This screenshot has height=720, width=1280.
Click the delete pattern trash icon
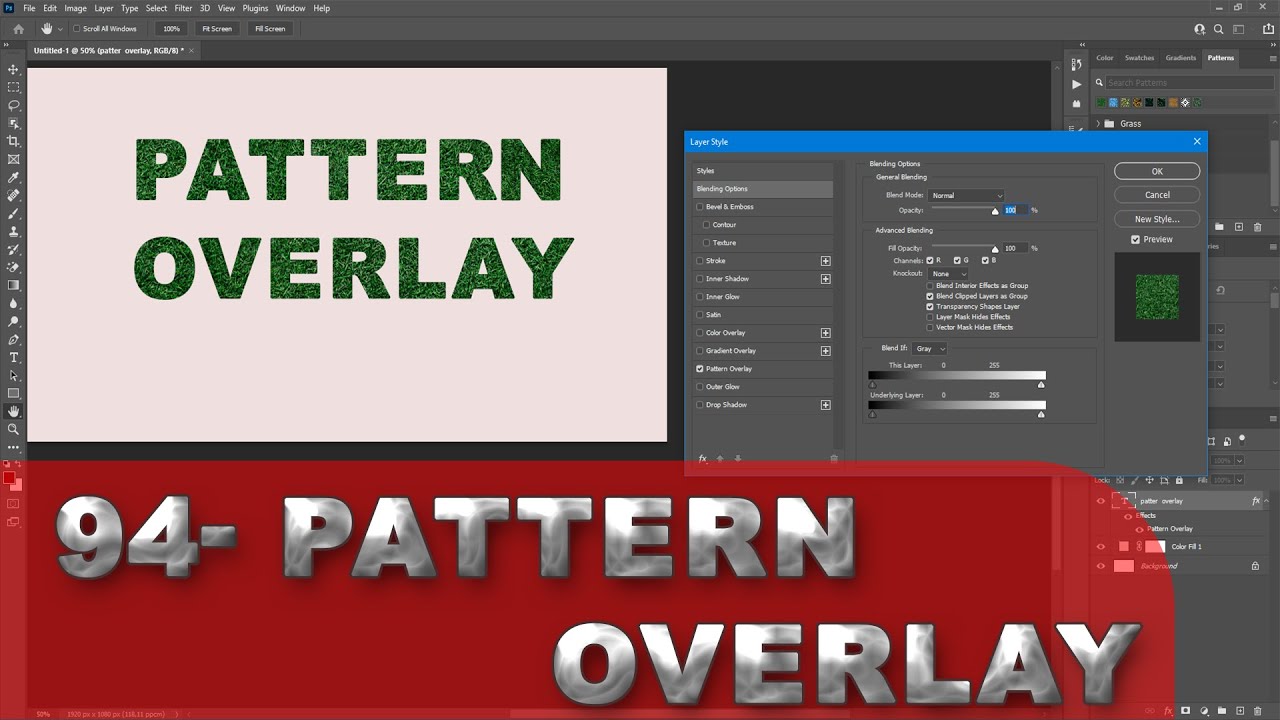[x=1256, y=227]
